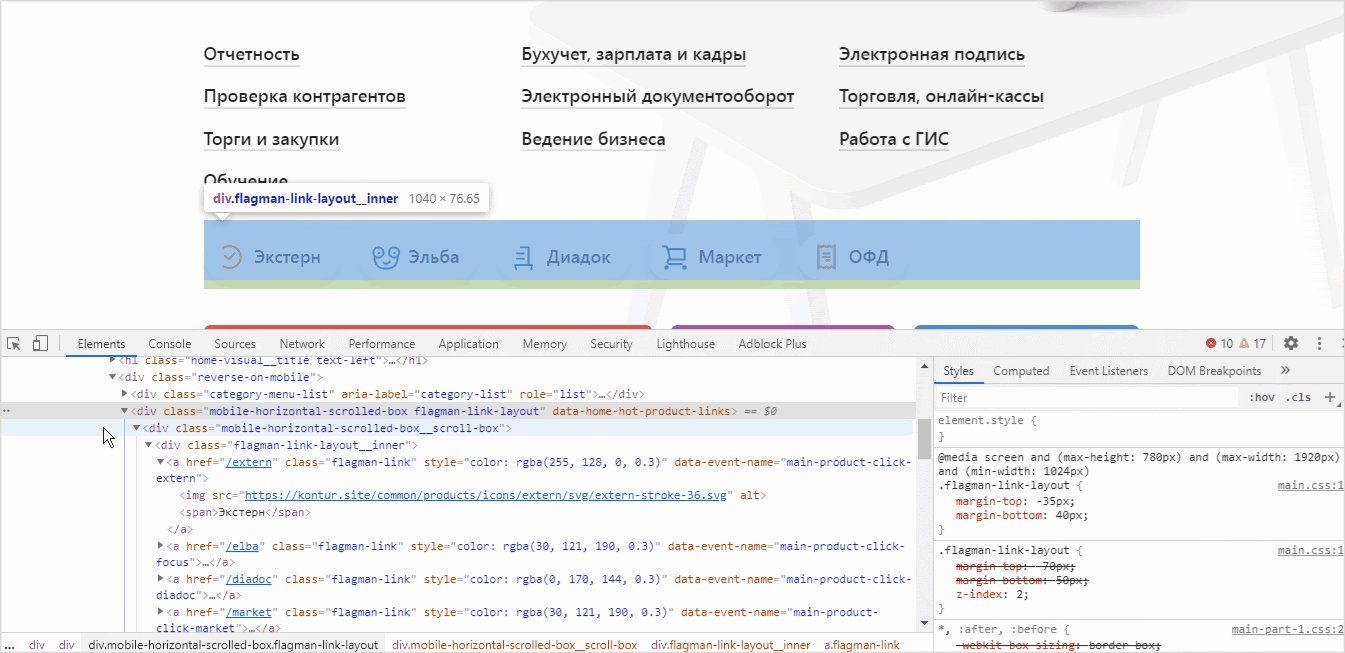Toggle the :hov element state panel
This screenshot has width=1345, height=653.
(x=1262, y=397)
